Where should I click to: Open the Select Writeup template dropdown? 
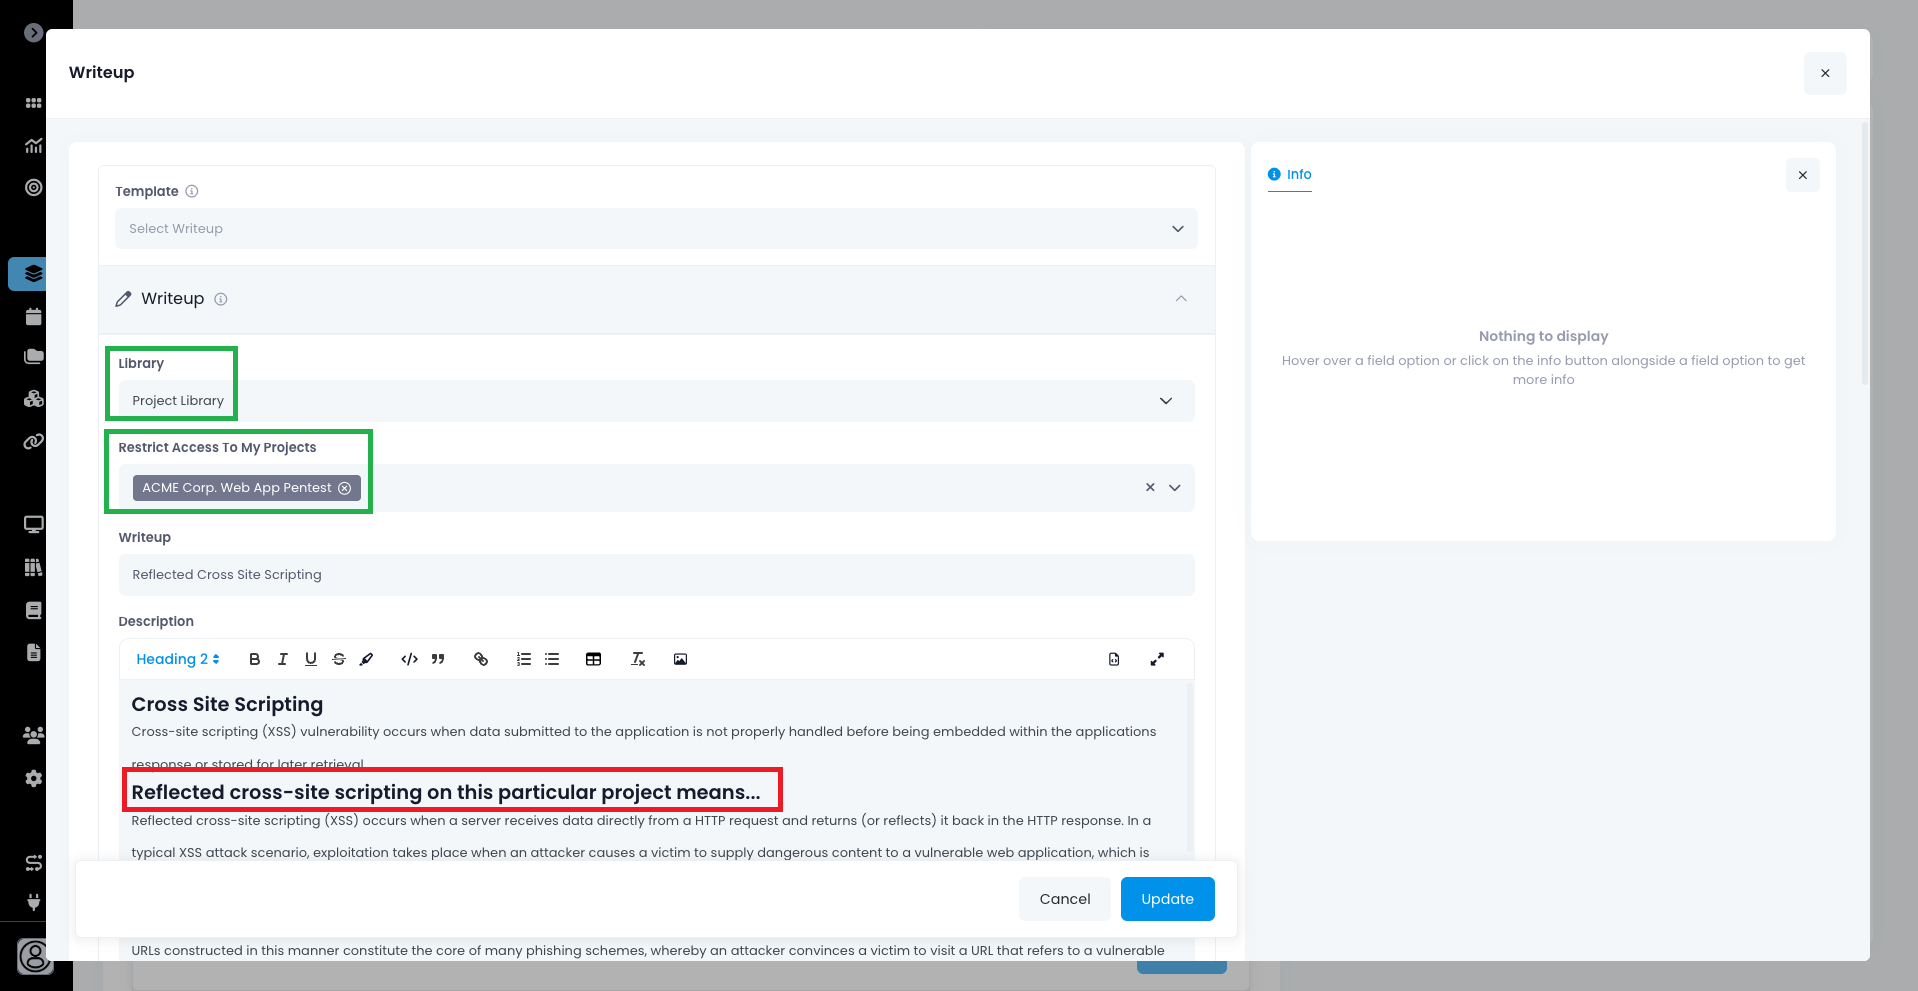click(x=656, y=229)
